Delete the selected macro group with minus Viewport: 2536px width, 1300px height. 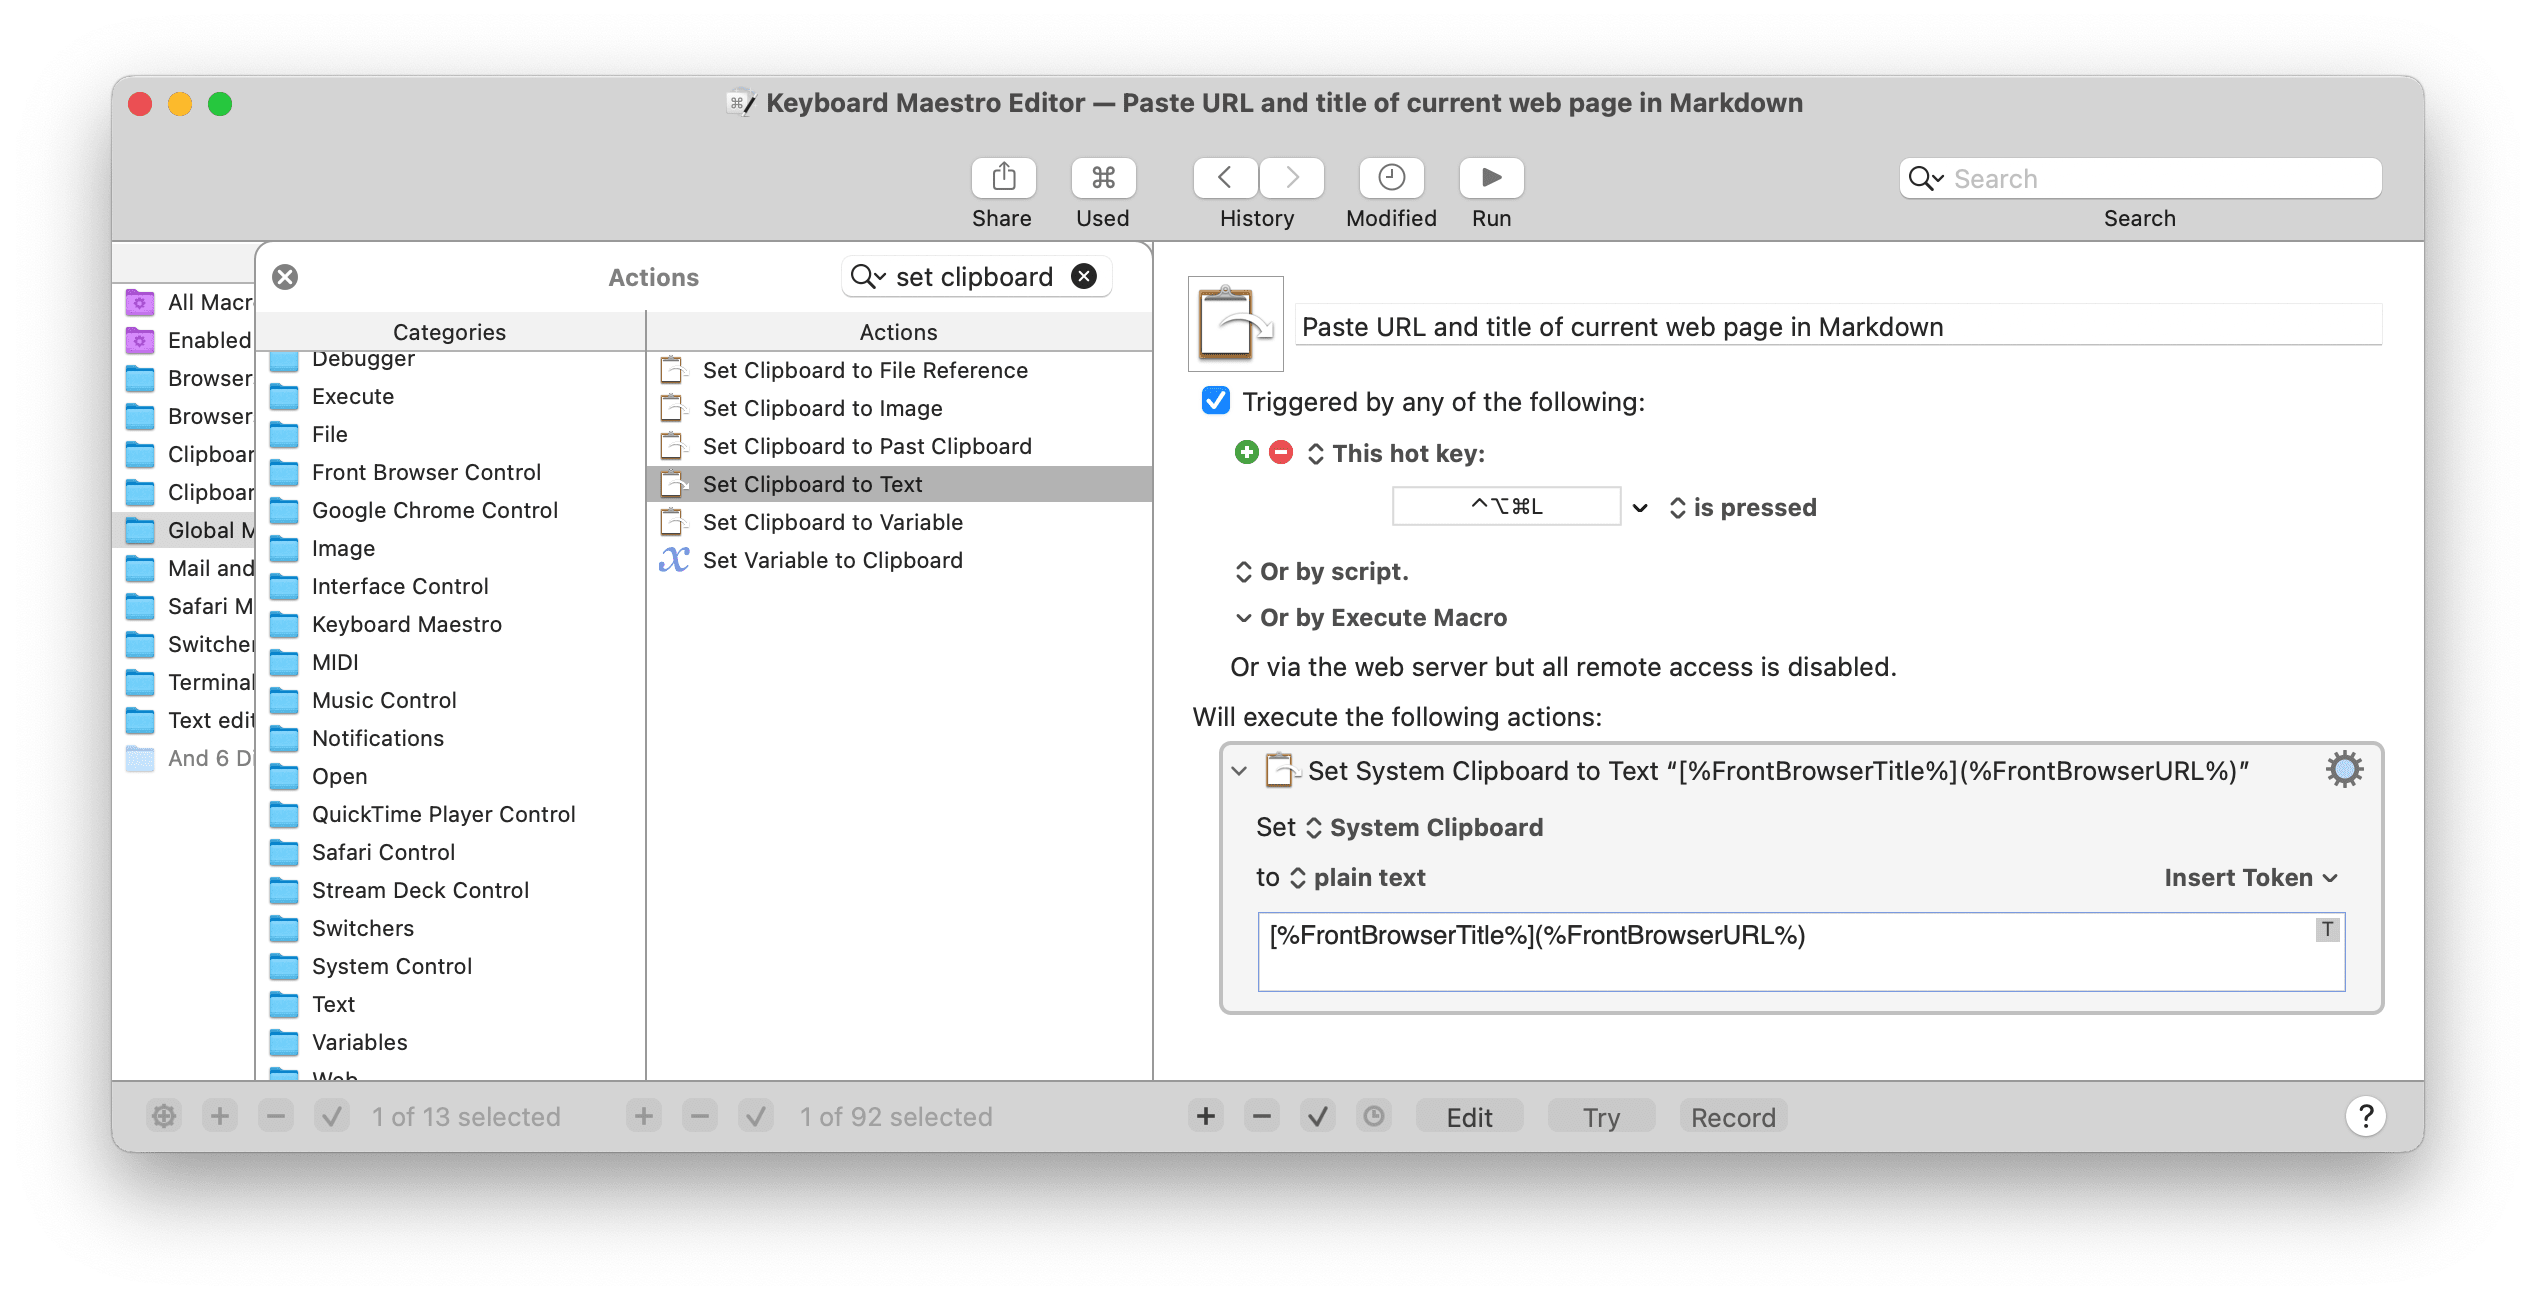click(x=276, y=1116)
